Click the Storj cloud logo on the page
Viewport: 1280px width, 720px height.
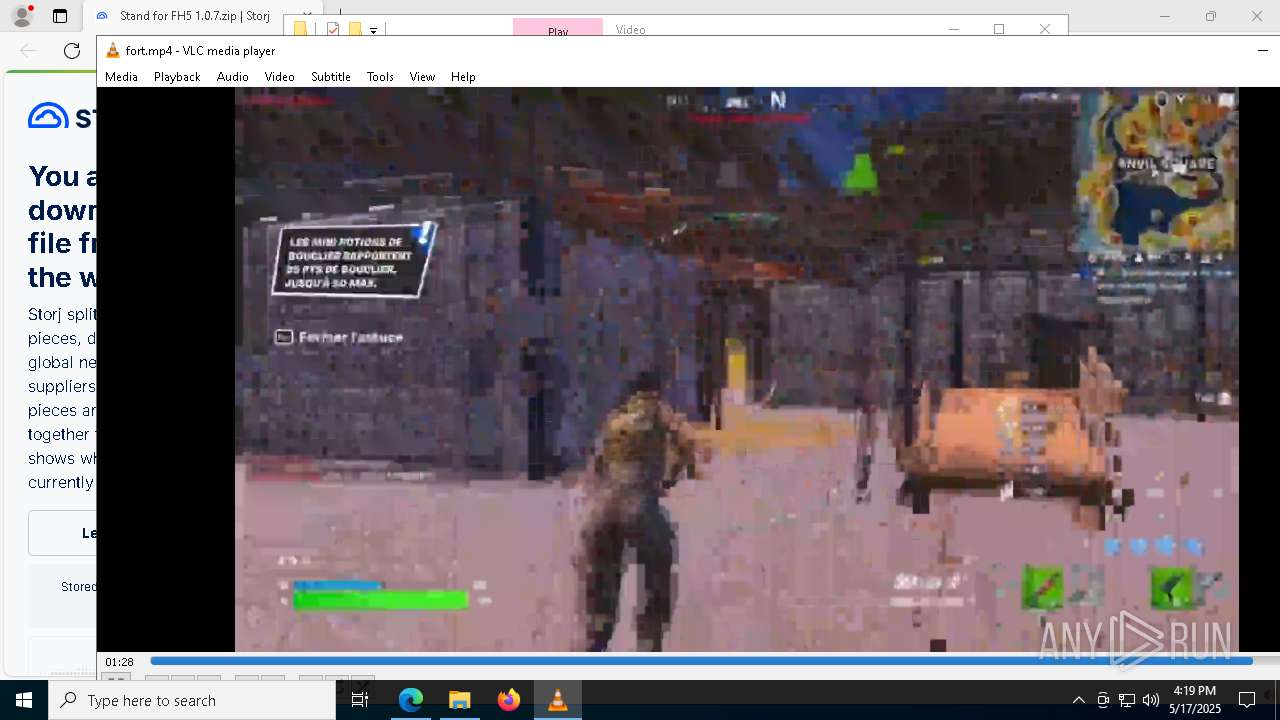48,116
